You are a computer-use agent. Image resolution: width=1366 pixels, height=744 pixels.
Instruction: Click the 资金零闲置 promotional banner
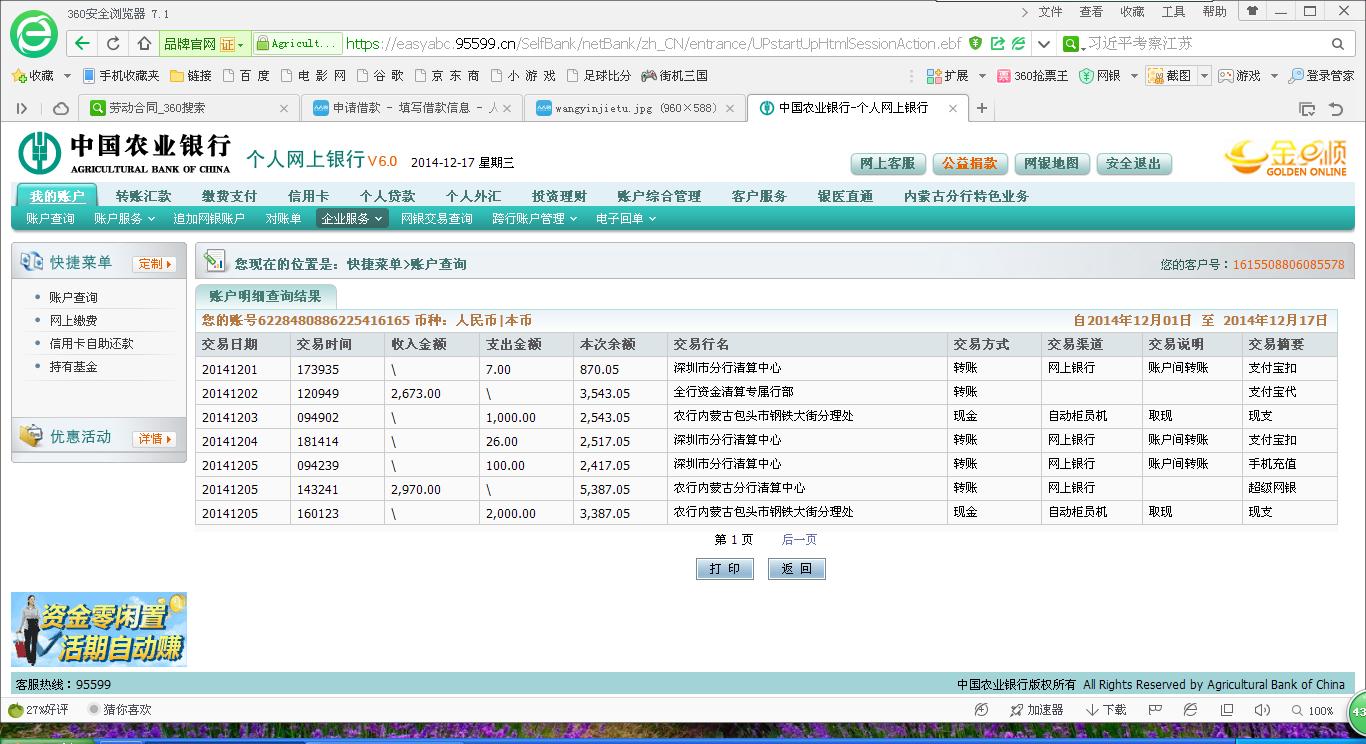point(99,630)
